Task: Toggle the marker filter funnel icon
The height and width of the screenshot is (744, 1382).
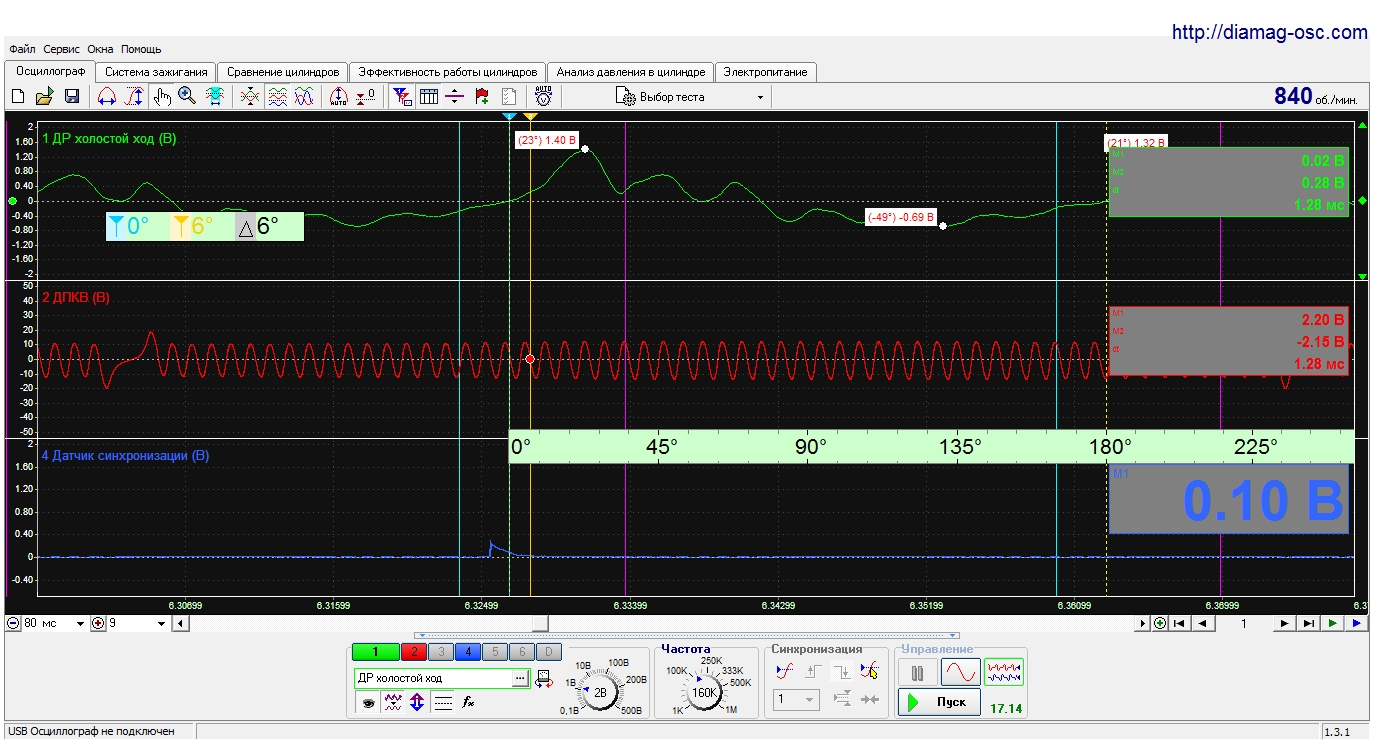Action: [x=402, y=97]
